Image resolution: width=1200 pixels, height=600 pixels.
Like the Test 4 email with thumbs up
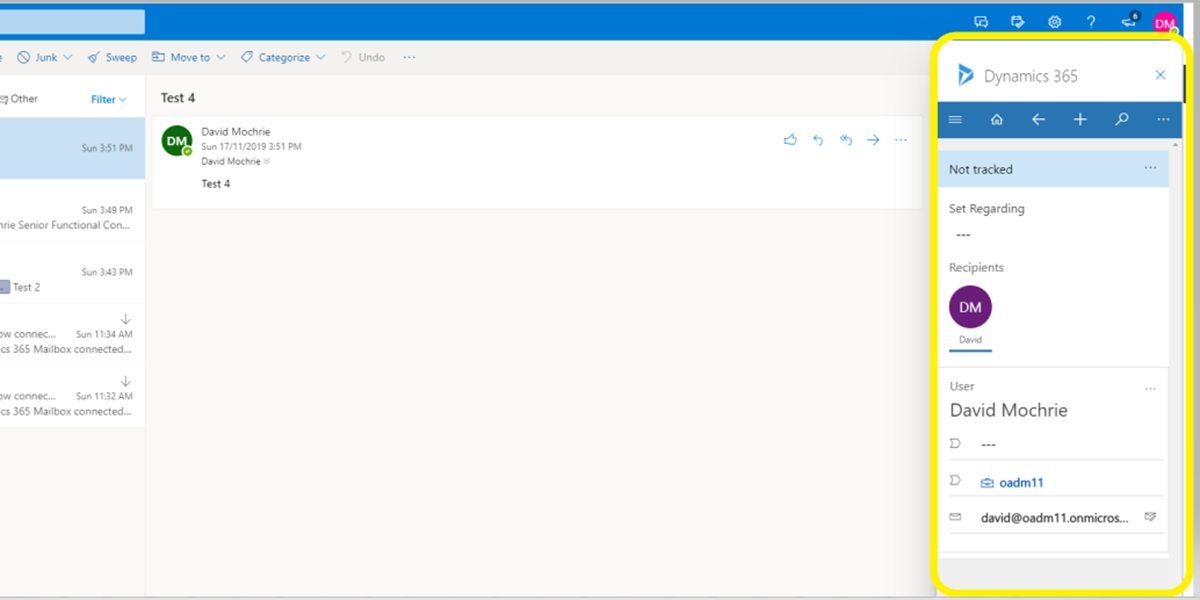(790, 140)
